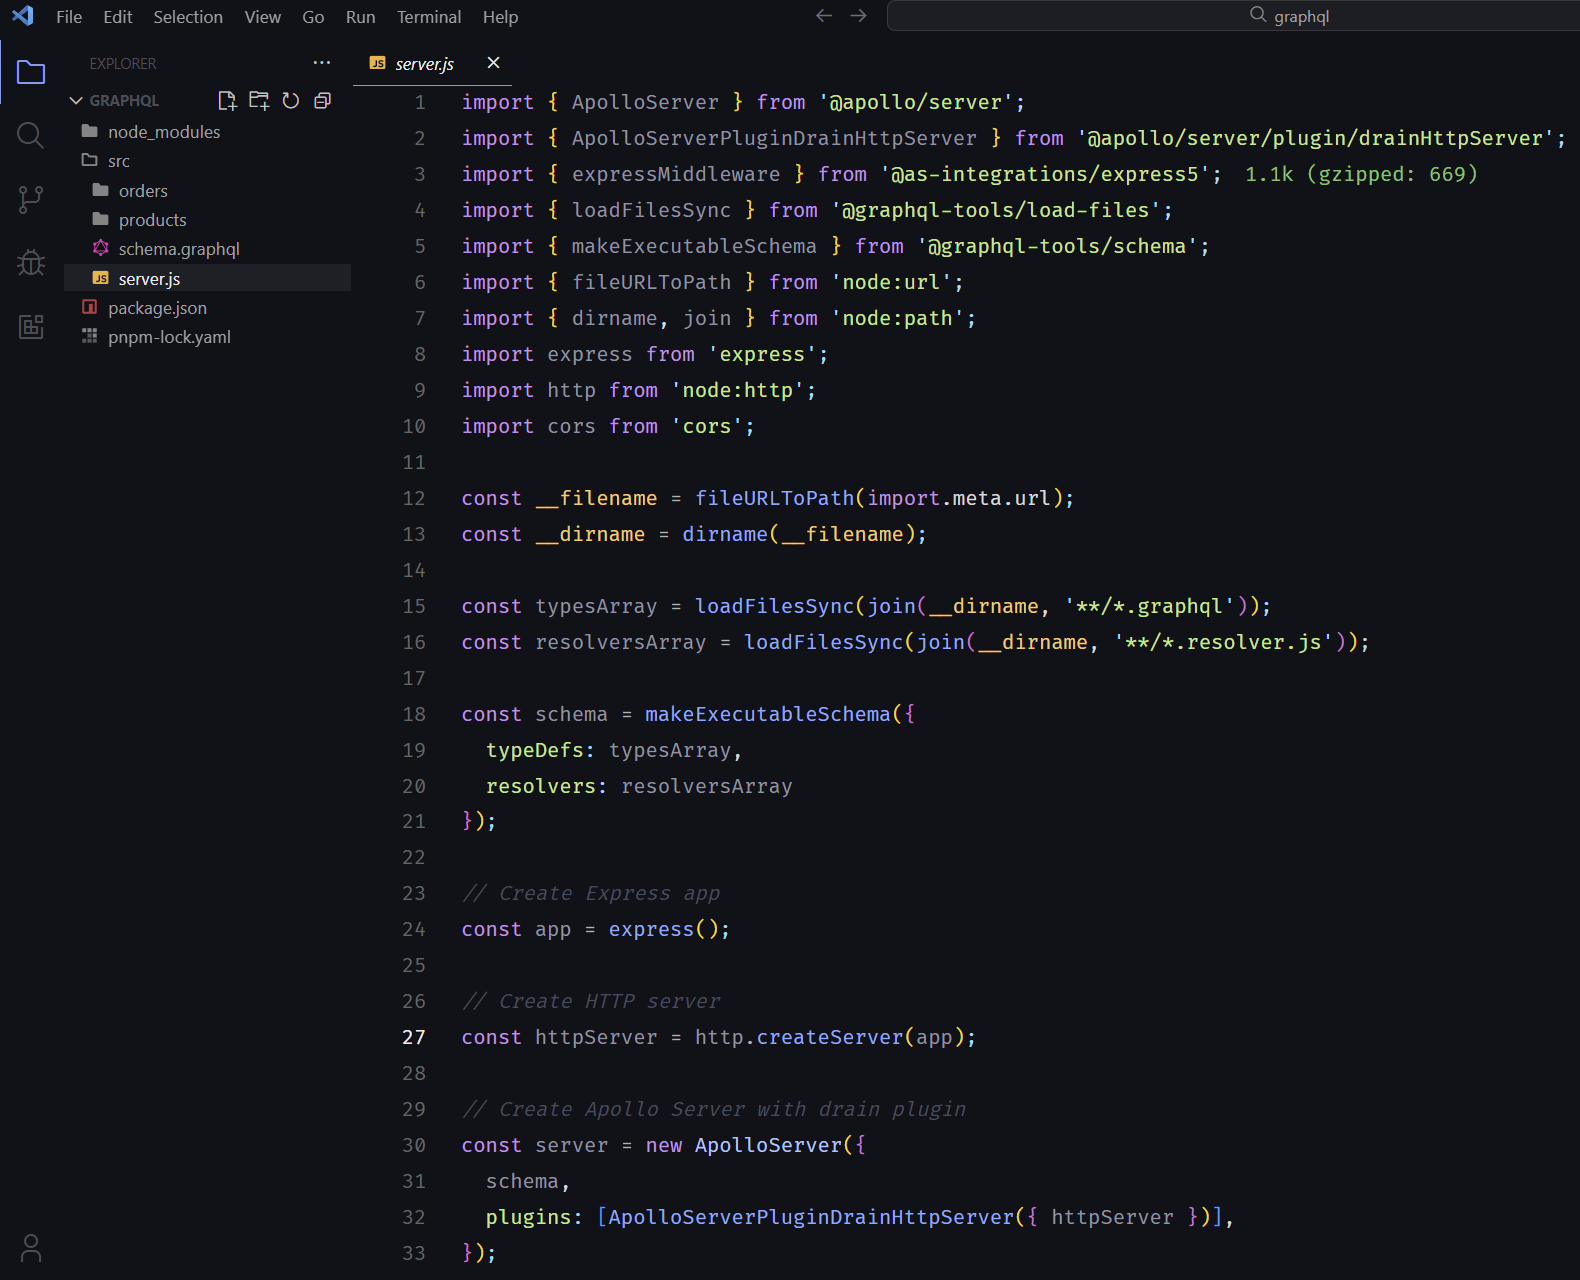Click the JS icon on server.js tab
The width and height of the screenshot is (1580, 1280).
(x=377, y=63)
